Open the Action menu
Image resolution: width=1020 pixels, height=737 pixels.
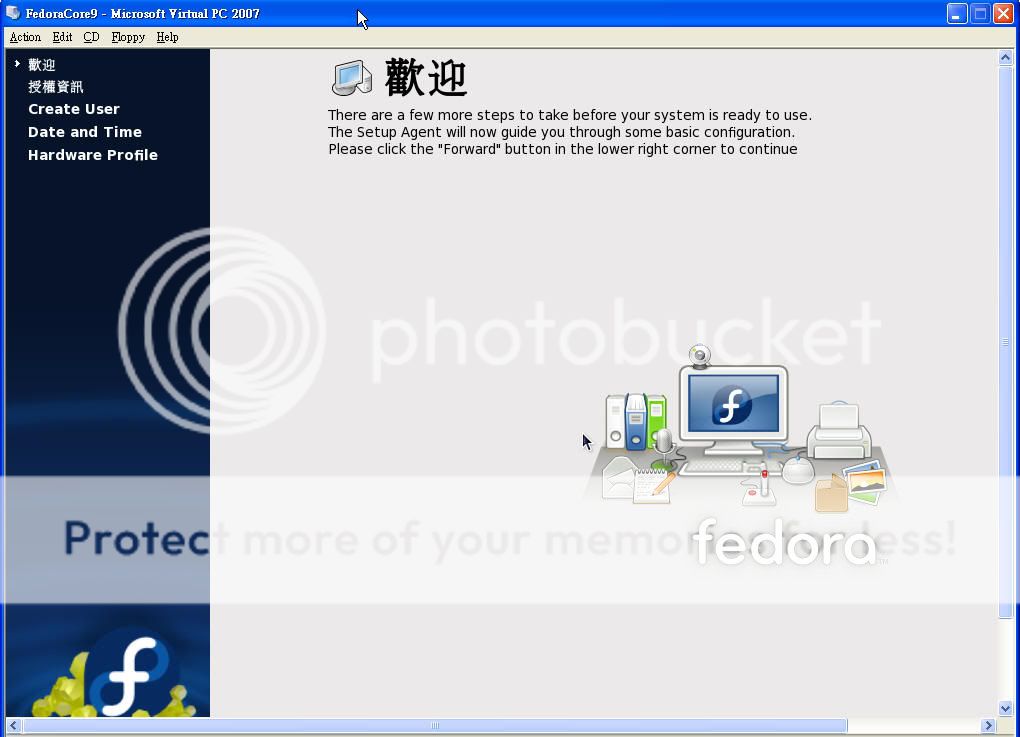tap(25, 37)
